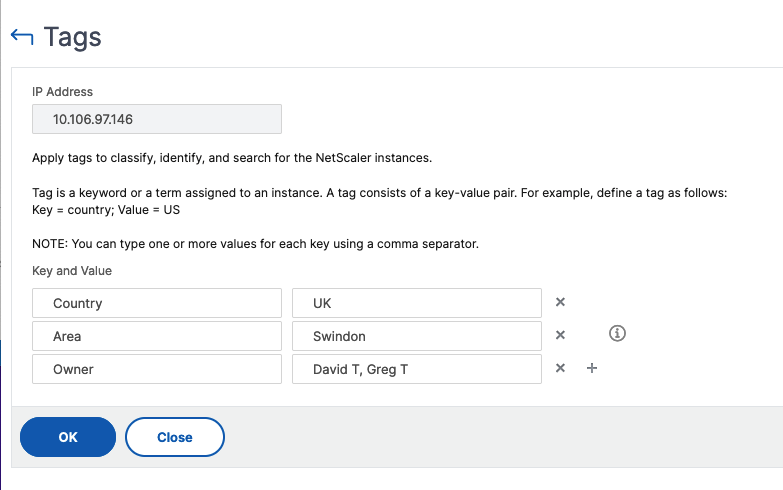Image resolution: width=783 pixels, height=490 pixels.
Task: Click the Tags page heading
Action: pyautogui.click(x=72, y=37)
